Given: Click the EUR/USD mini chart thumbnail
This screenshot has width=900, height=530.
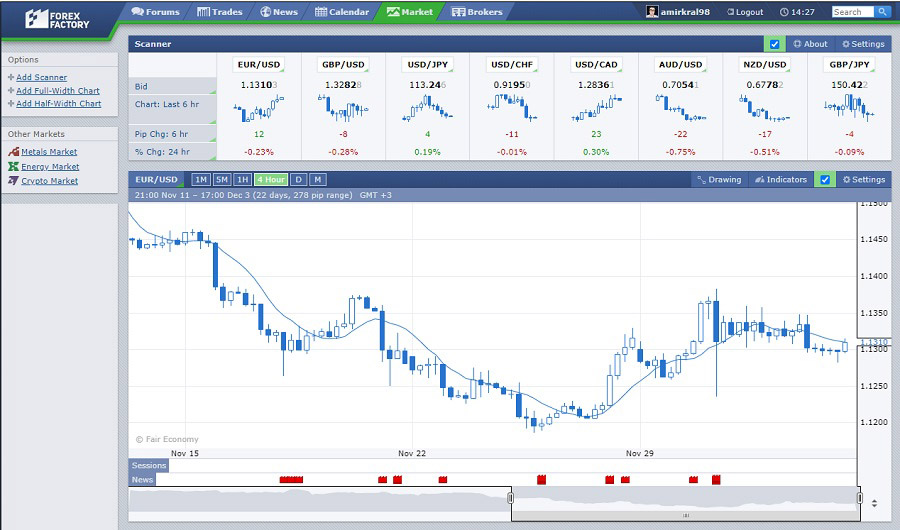Looking at the screenshot, I should click(259, 109).
